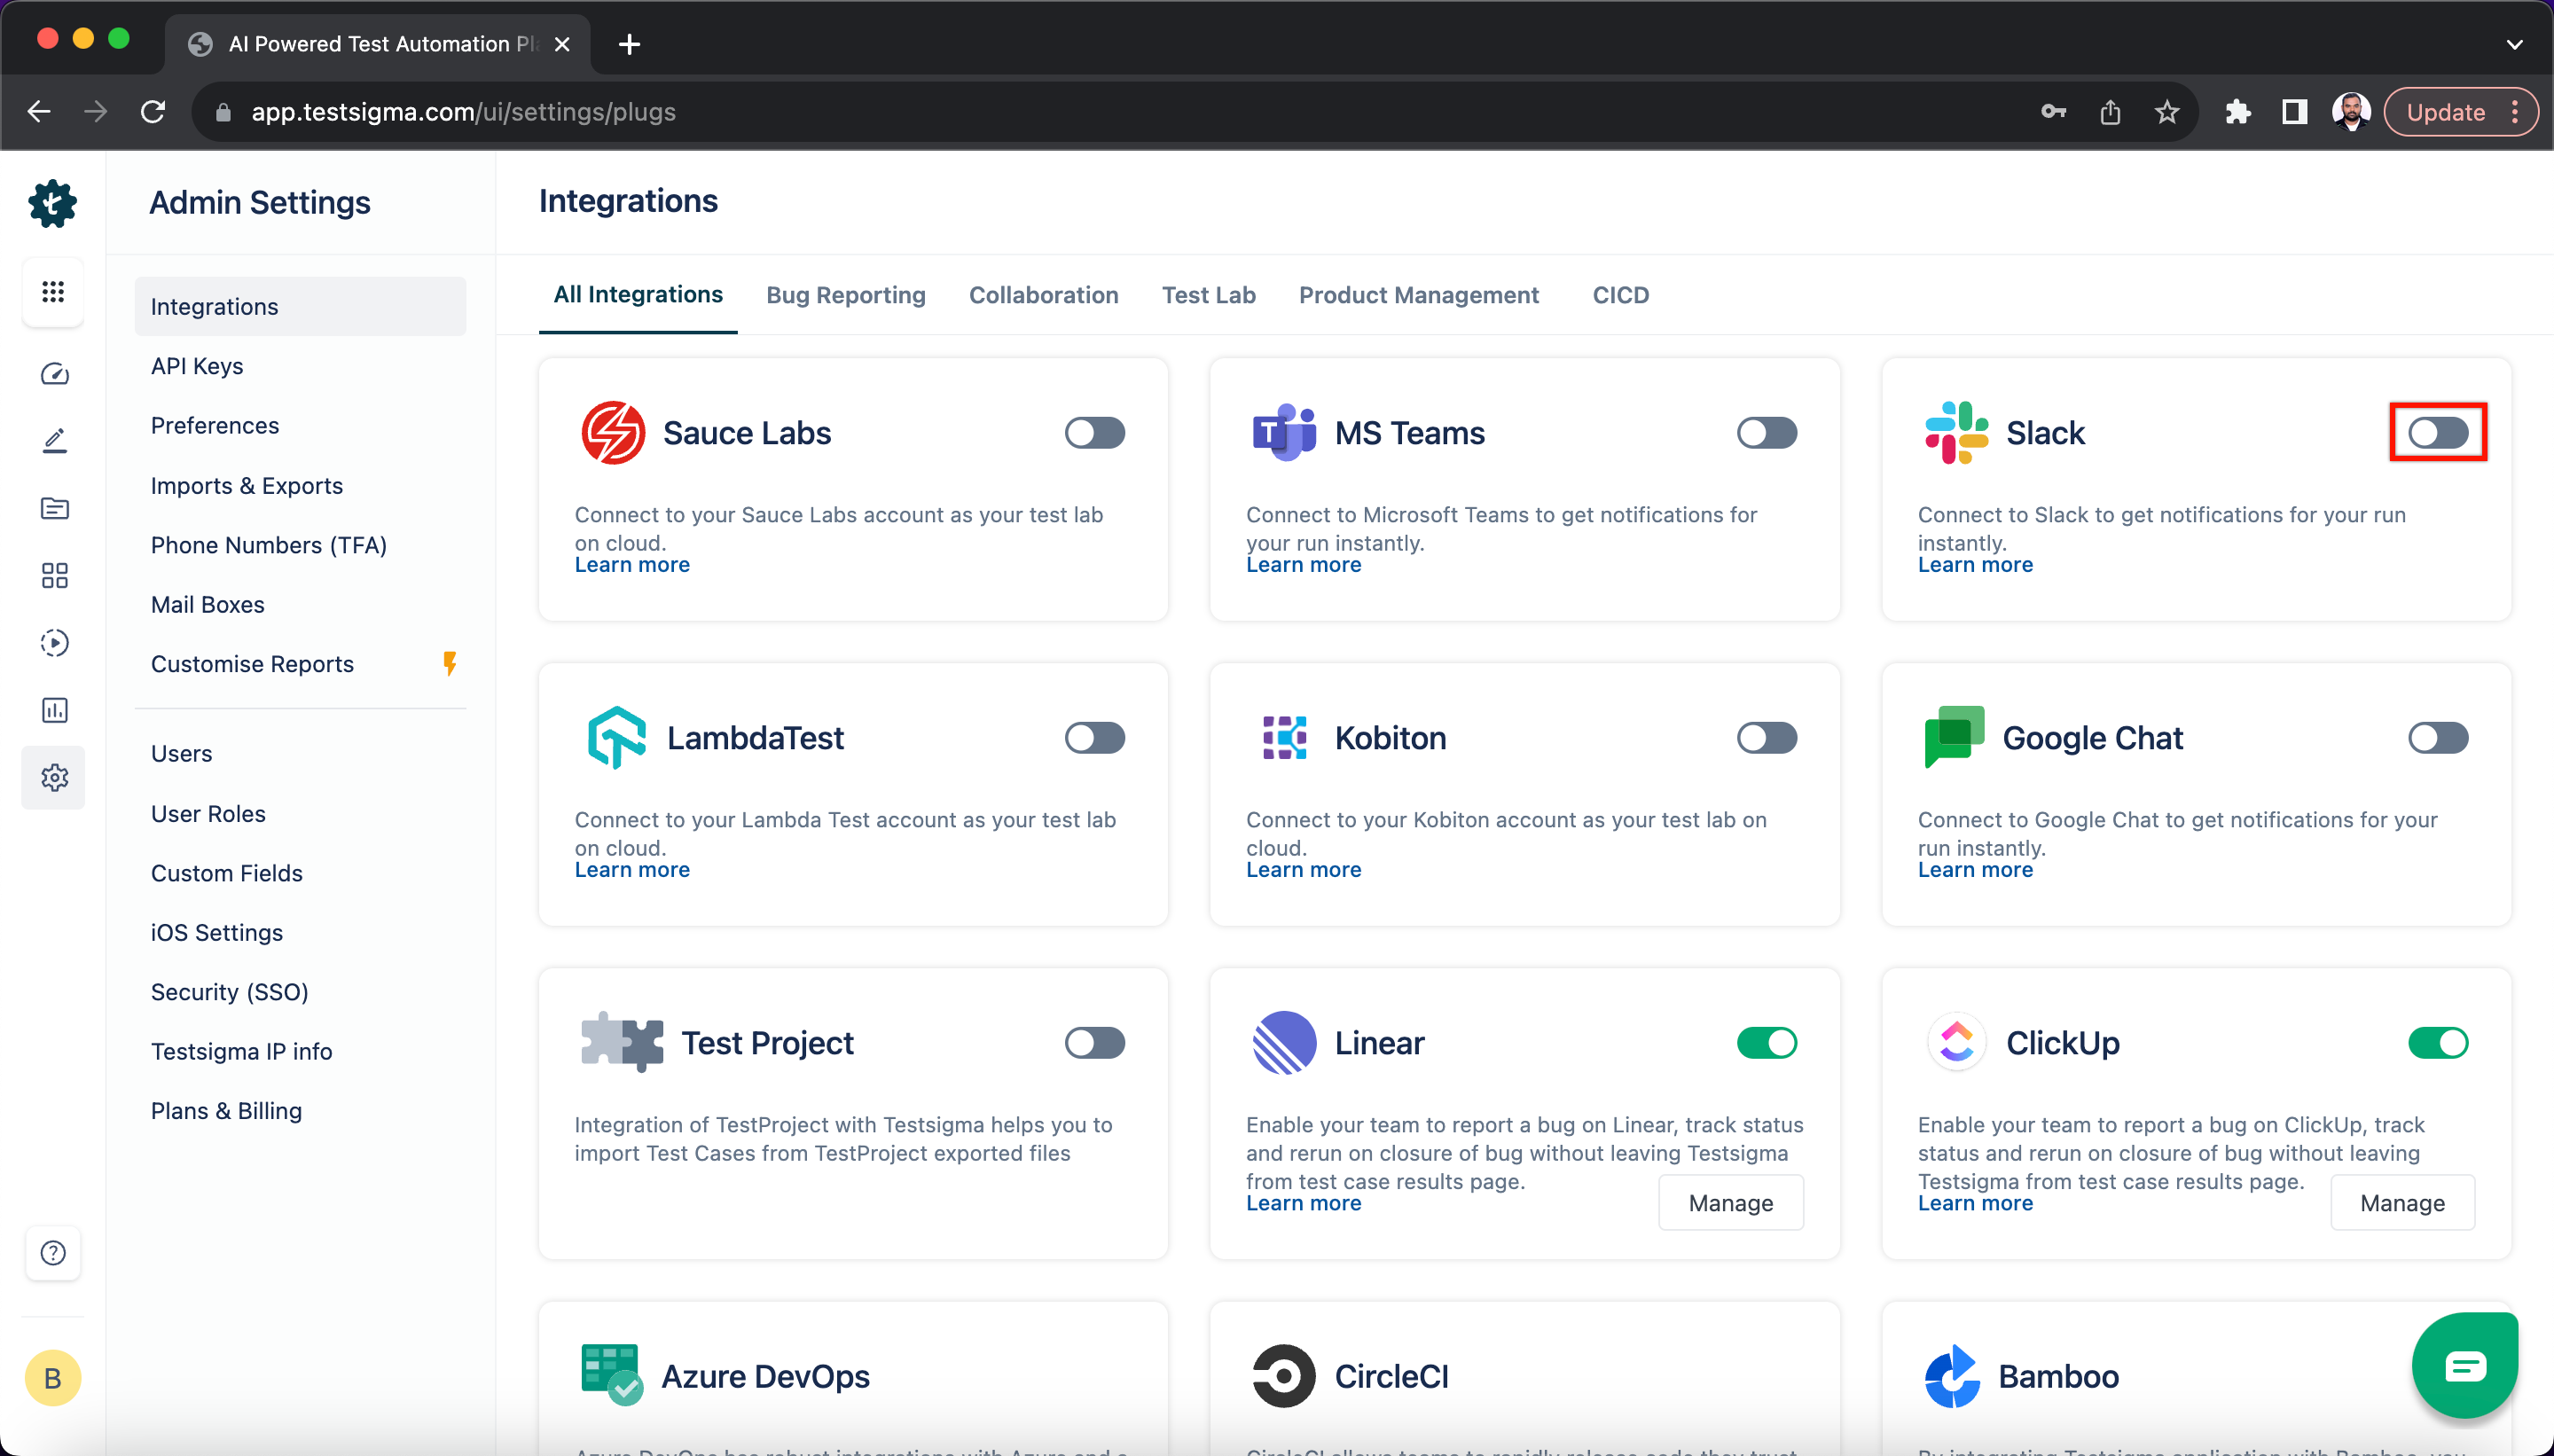
Task: Open the apps grid menu icon
Action: pos(53,291)
